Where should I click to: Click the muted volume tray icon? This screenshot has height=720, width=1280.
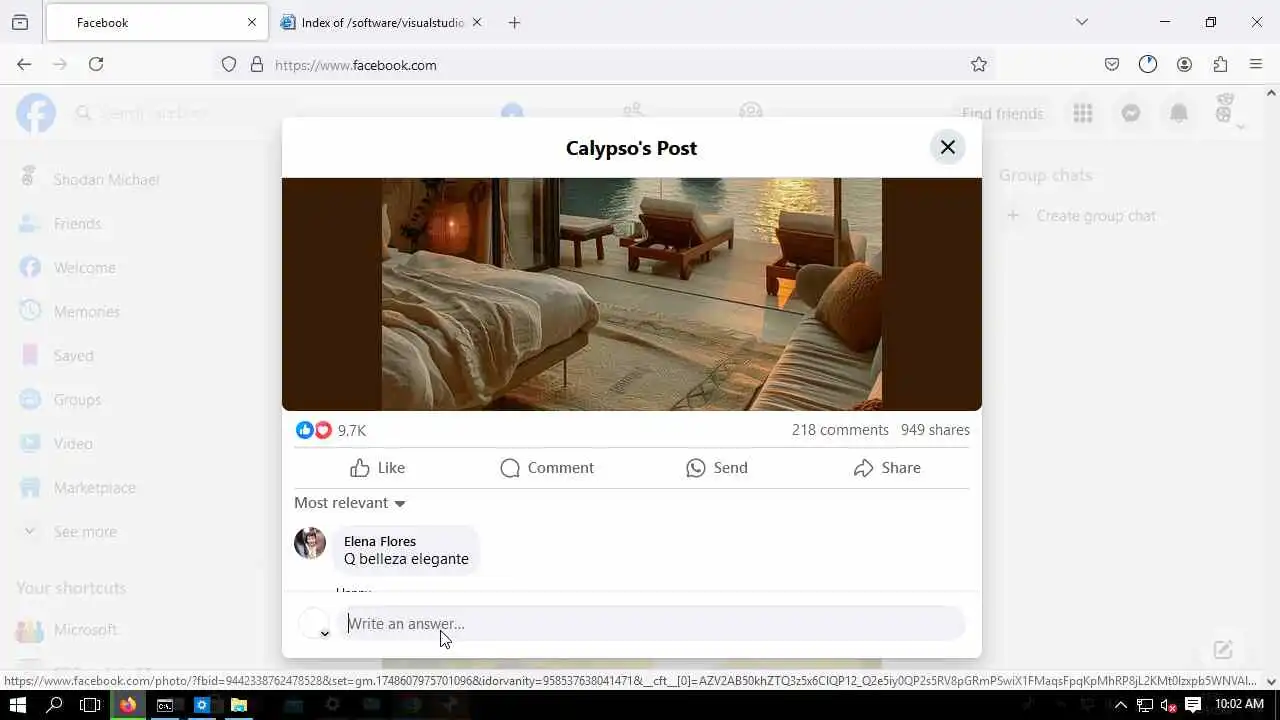pyautogui.click(x=1168, y=705)
